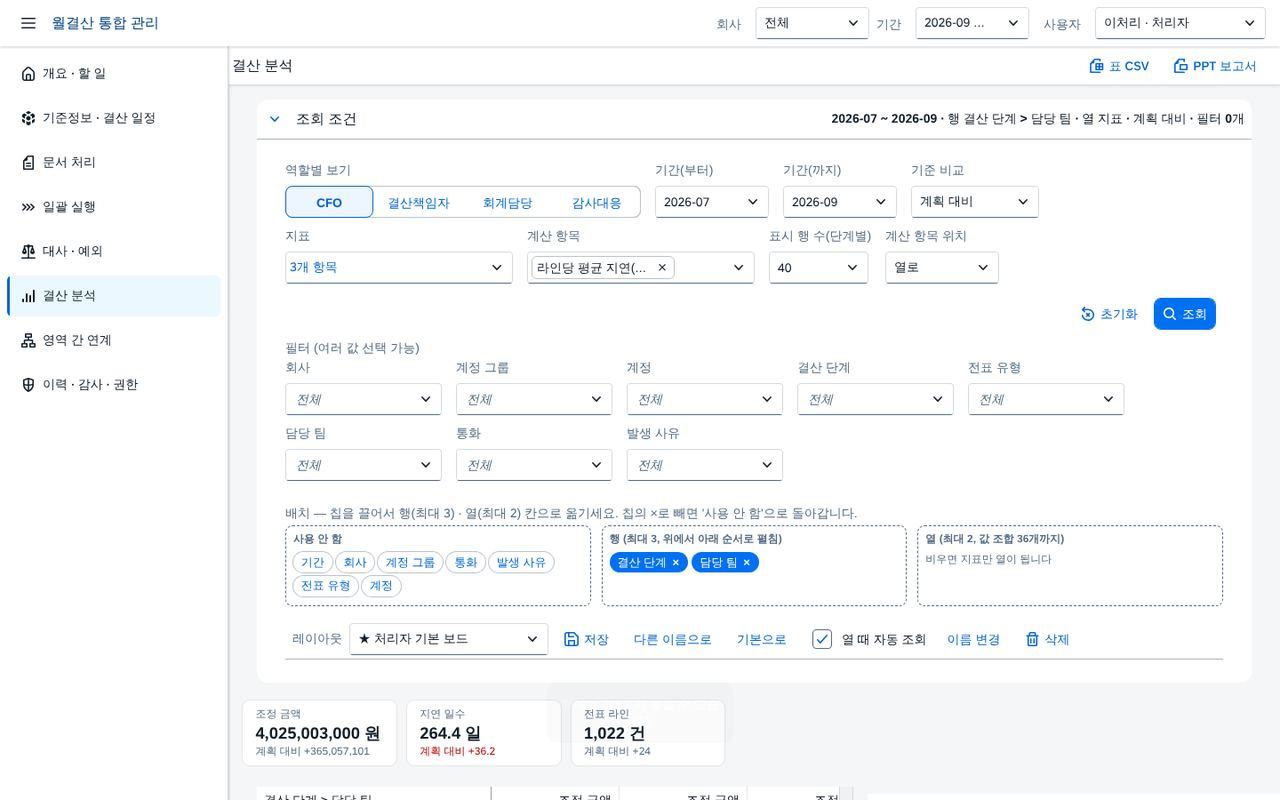Screen dimensions: 1280x800
Task: Select 결산 분석 in sidebar
Action: click(x=114, y=296)
